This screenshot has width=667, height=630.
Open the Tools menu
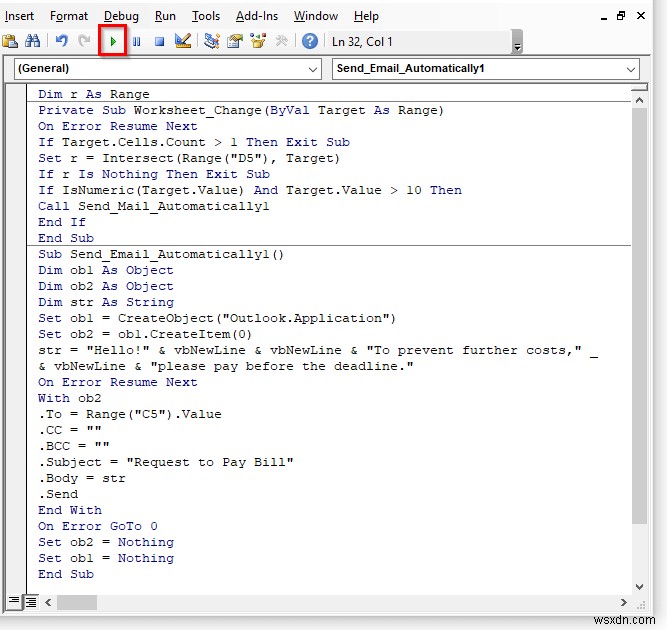coord(206,16)
